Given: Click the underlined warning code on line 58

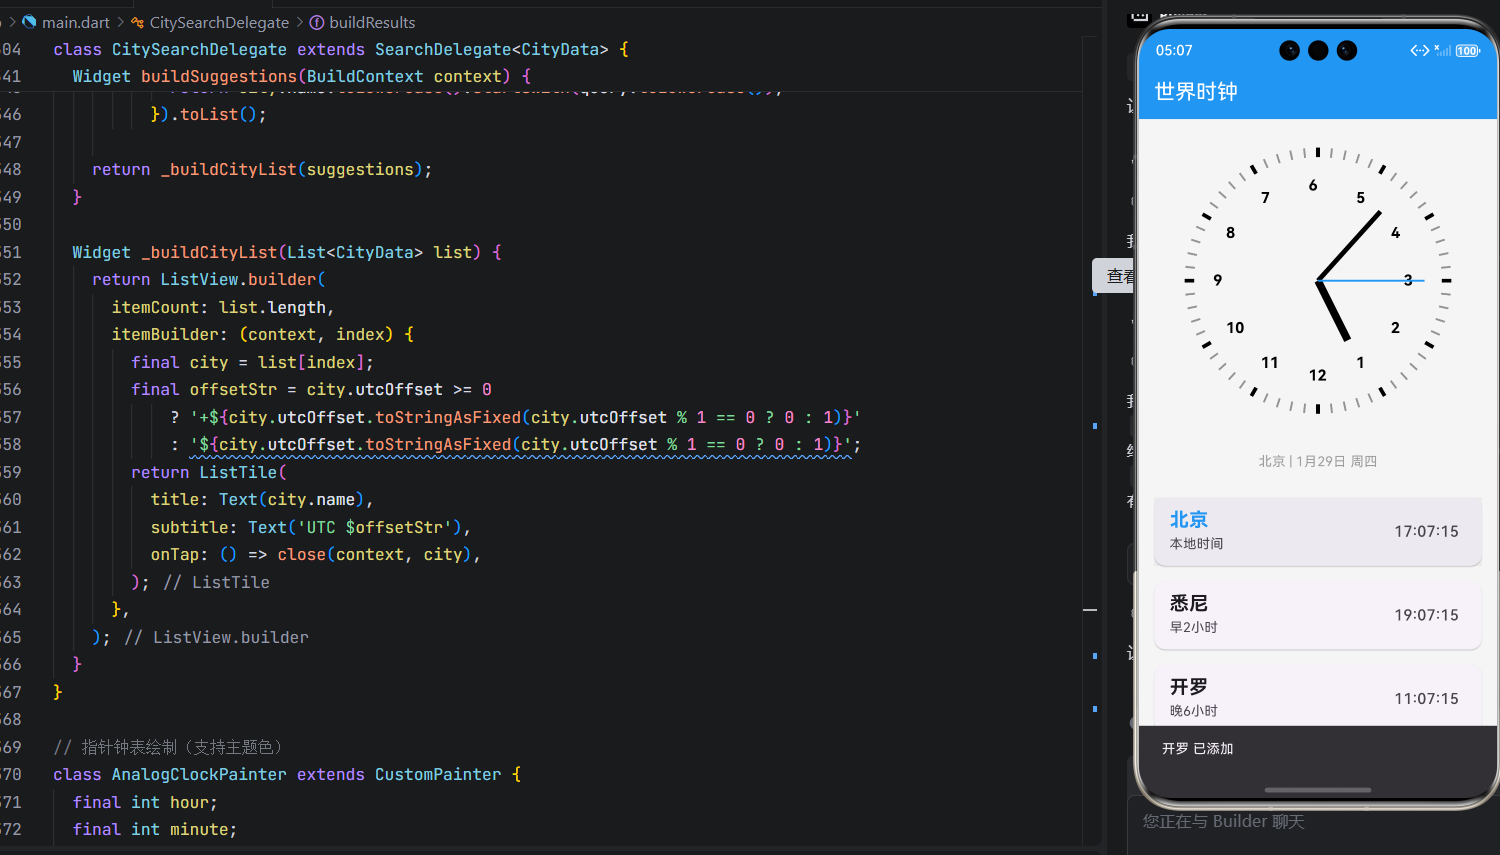Looking at the screenshot, I should 520,445.
